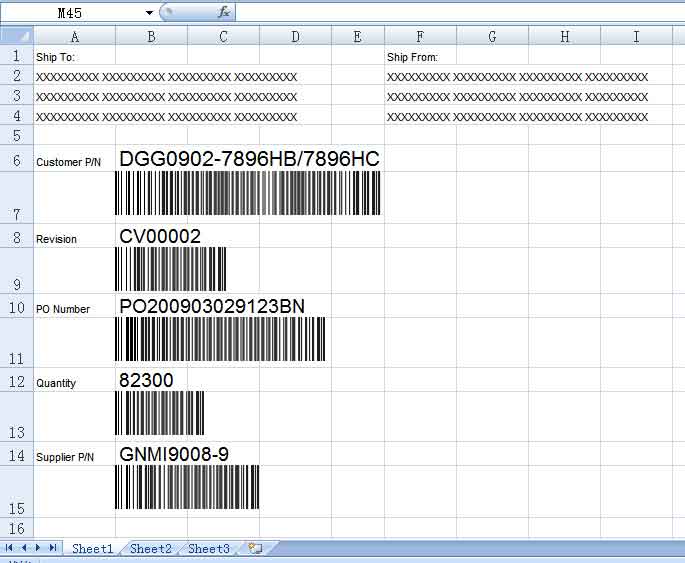Select row 16 header
Image resolution: width=685 pixels, height=563 pixels.
click(x=17, y=528)
